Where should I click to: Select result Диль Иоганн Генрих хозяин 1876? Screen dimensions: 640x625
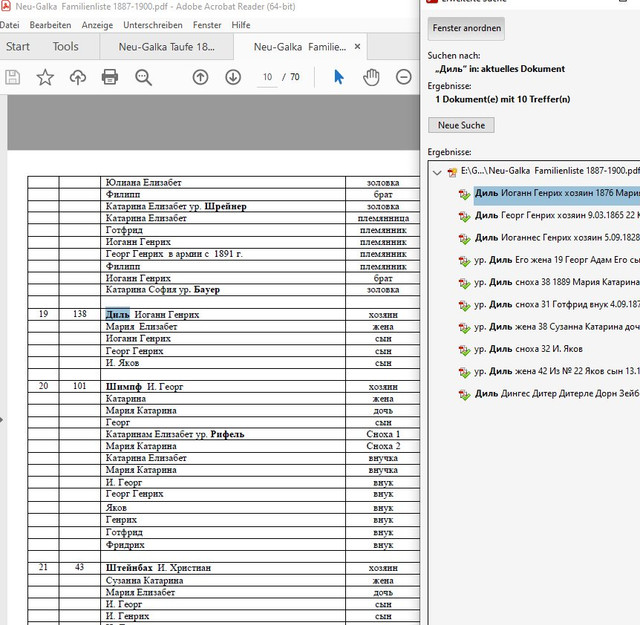pyautogui.click(x=557, y=193)
